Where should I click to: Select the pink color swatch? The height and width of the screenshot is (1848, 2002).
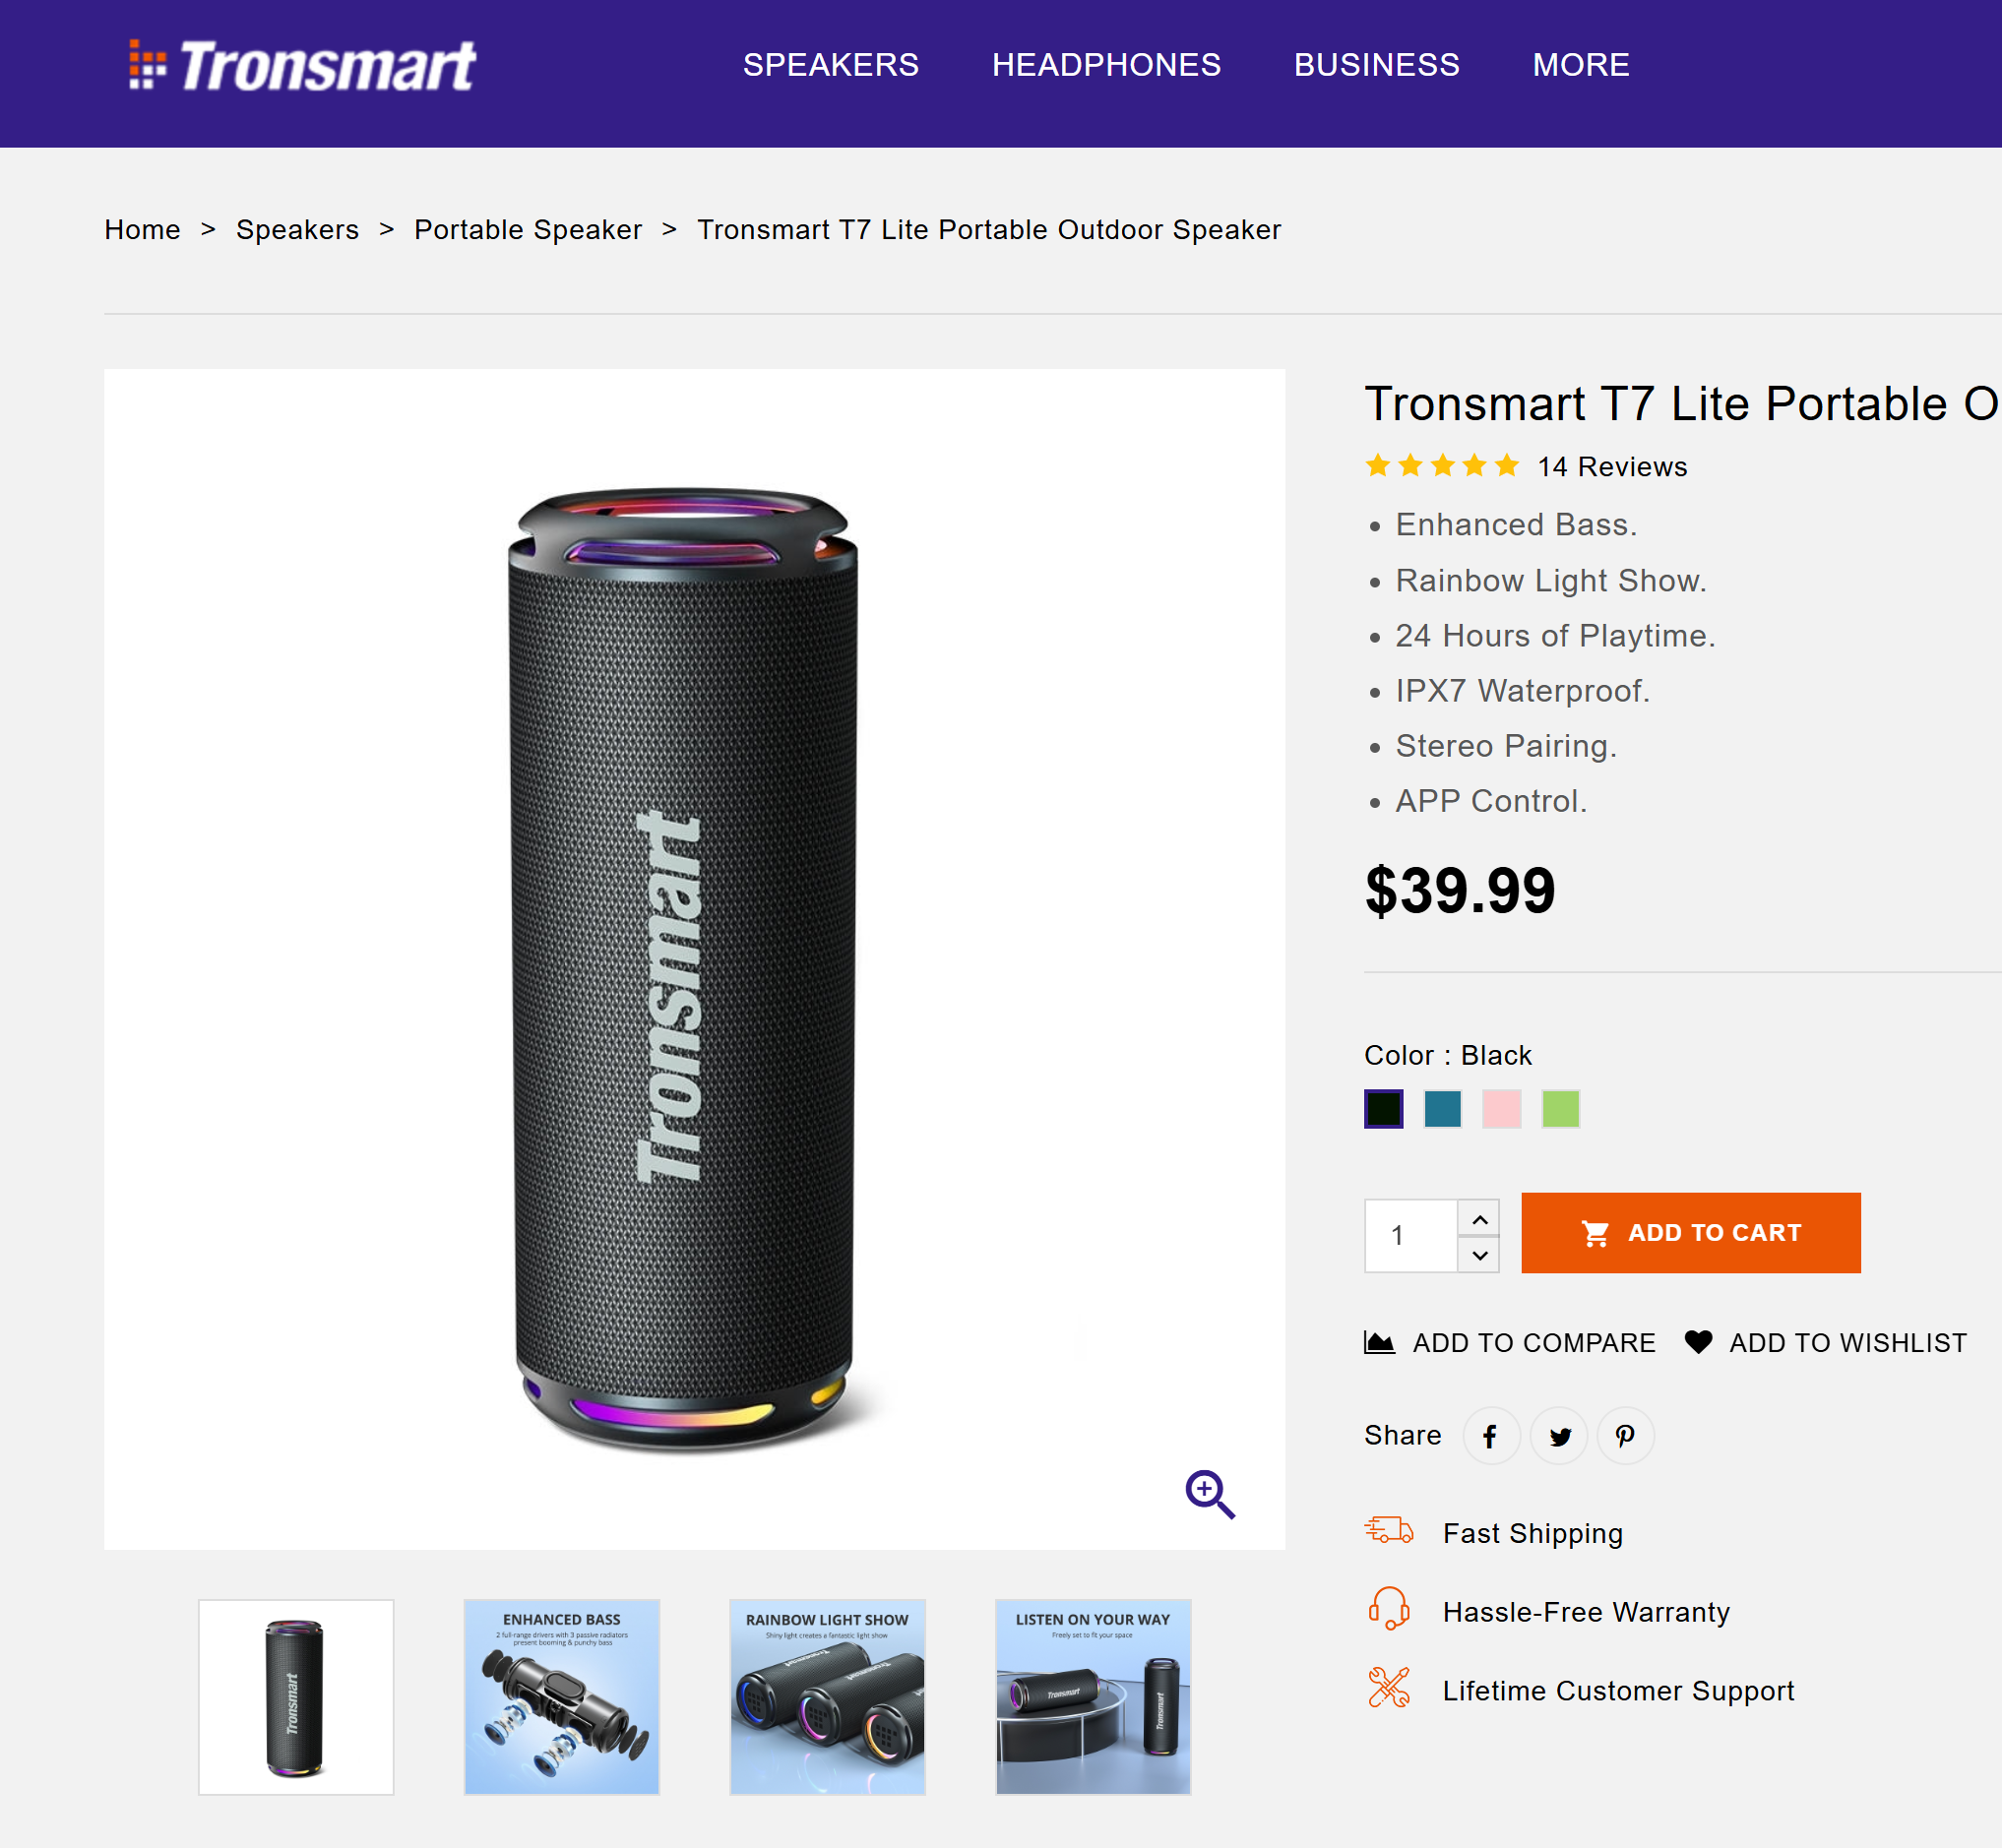pos(1501,1108)
